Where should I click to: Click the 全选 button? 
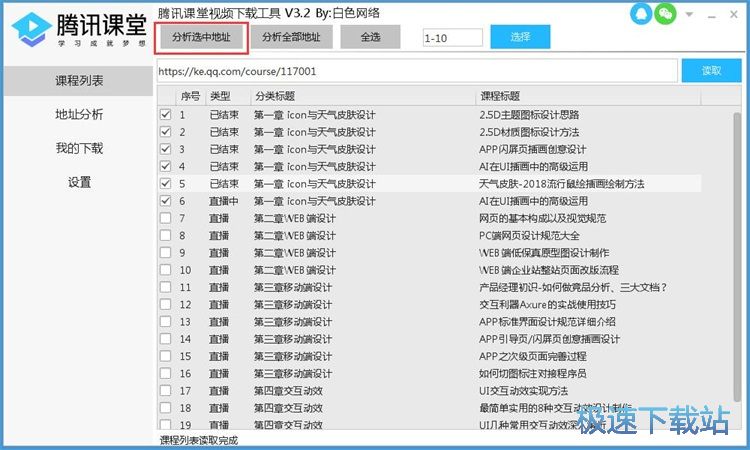(x=370, y=37)
